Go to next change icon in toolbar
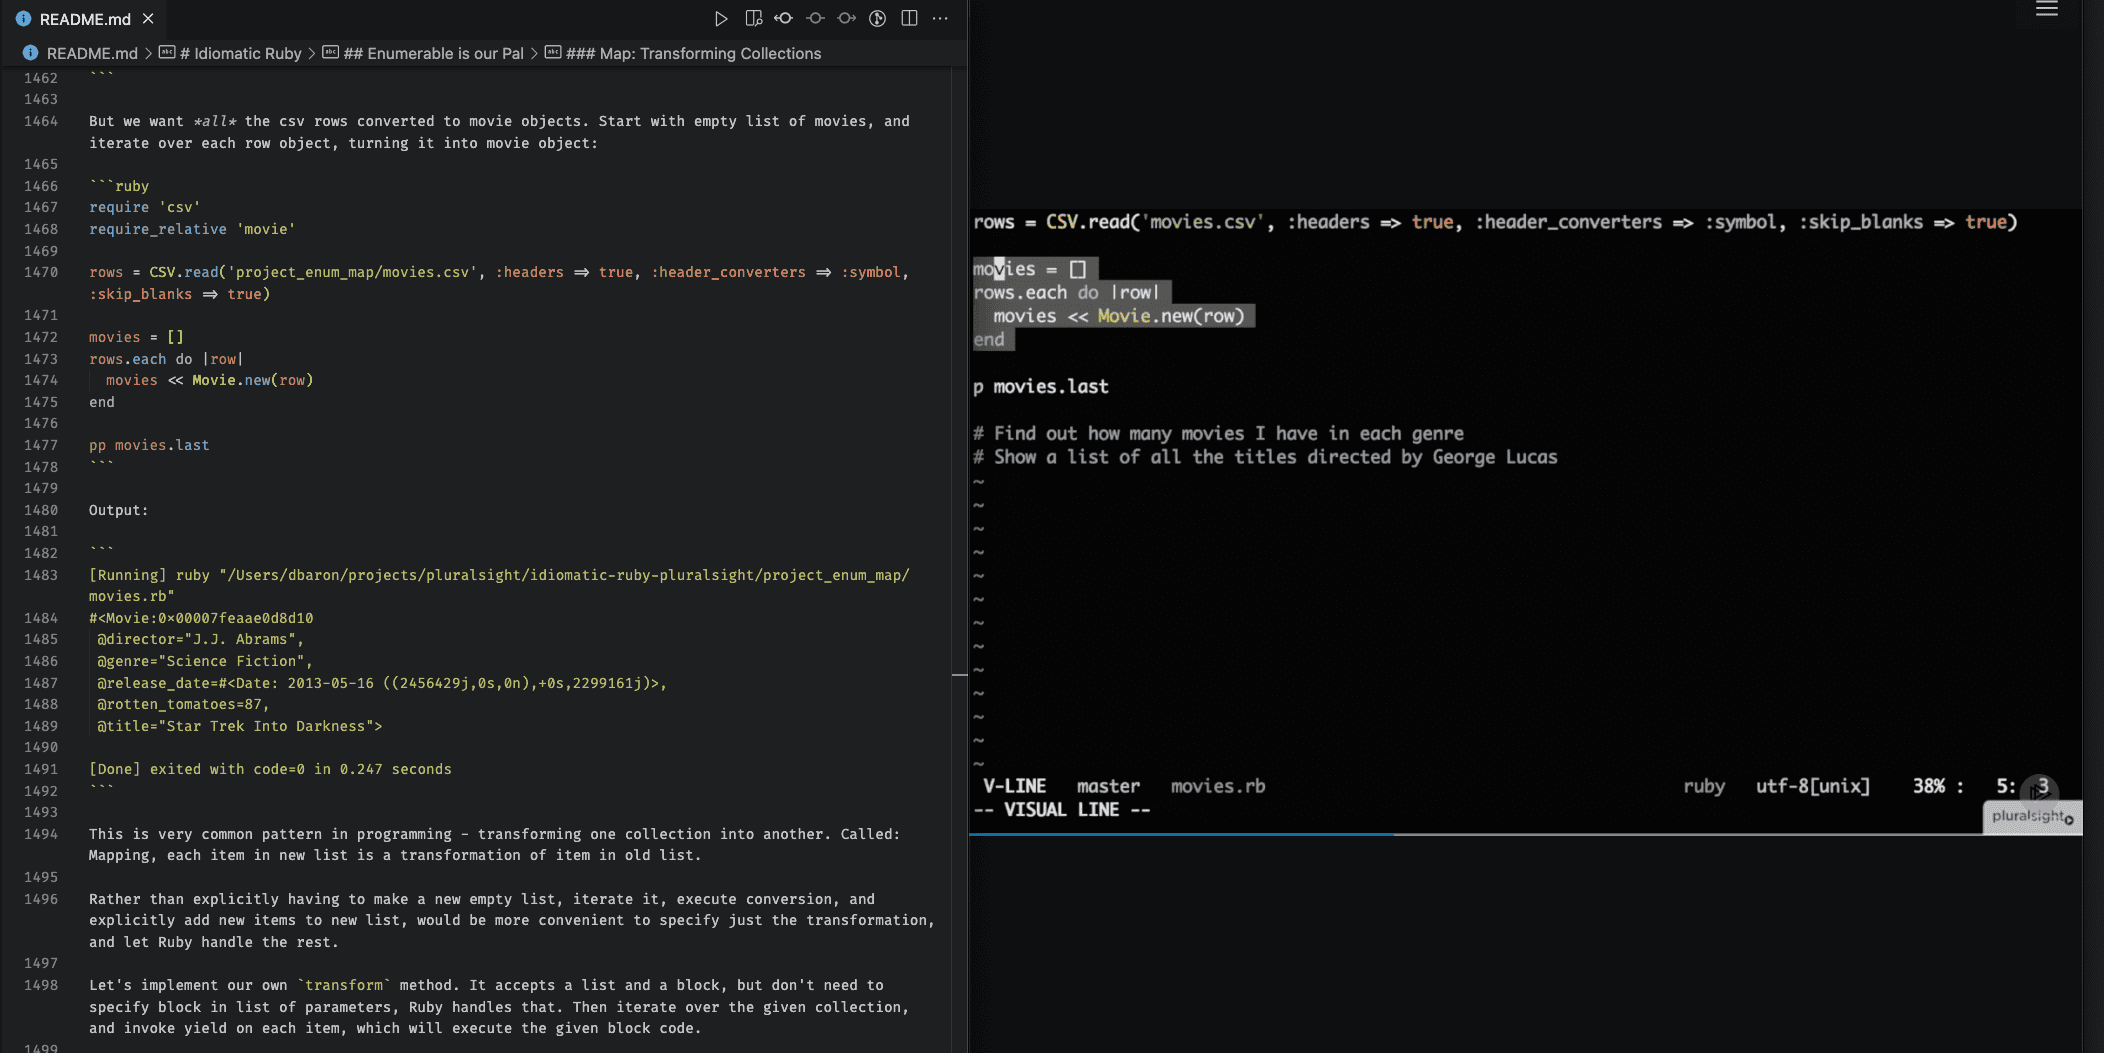Viewport: 2104px width, 1053px height. [x=847, y=18]
